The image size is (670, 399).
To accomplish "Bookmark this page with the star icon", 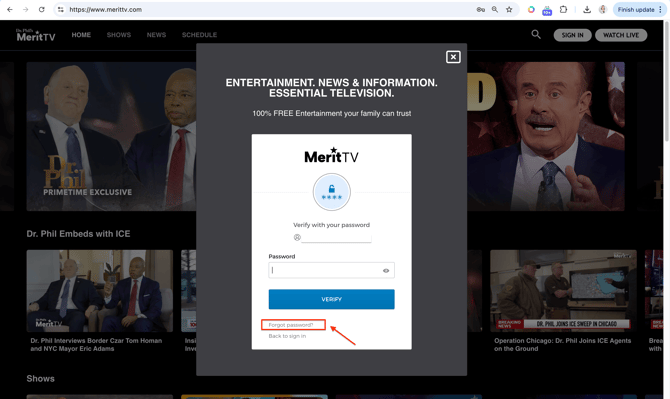I will coord(509,9).
